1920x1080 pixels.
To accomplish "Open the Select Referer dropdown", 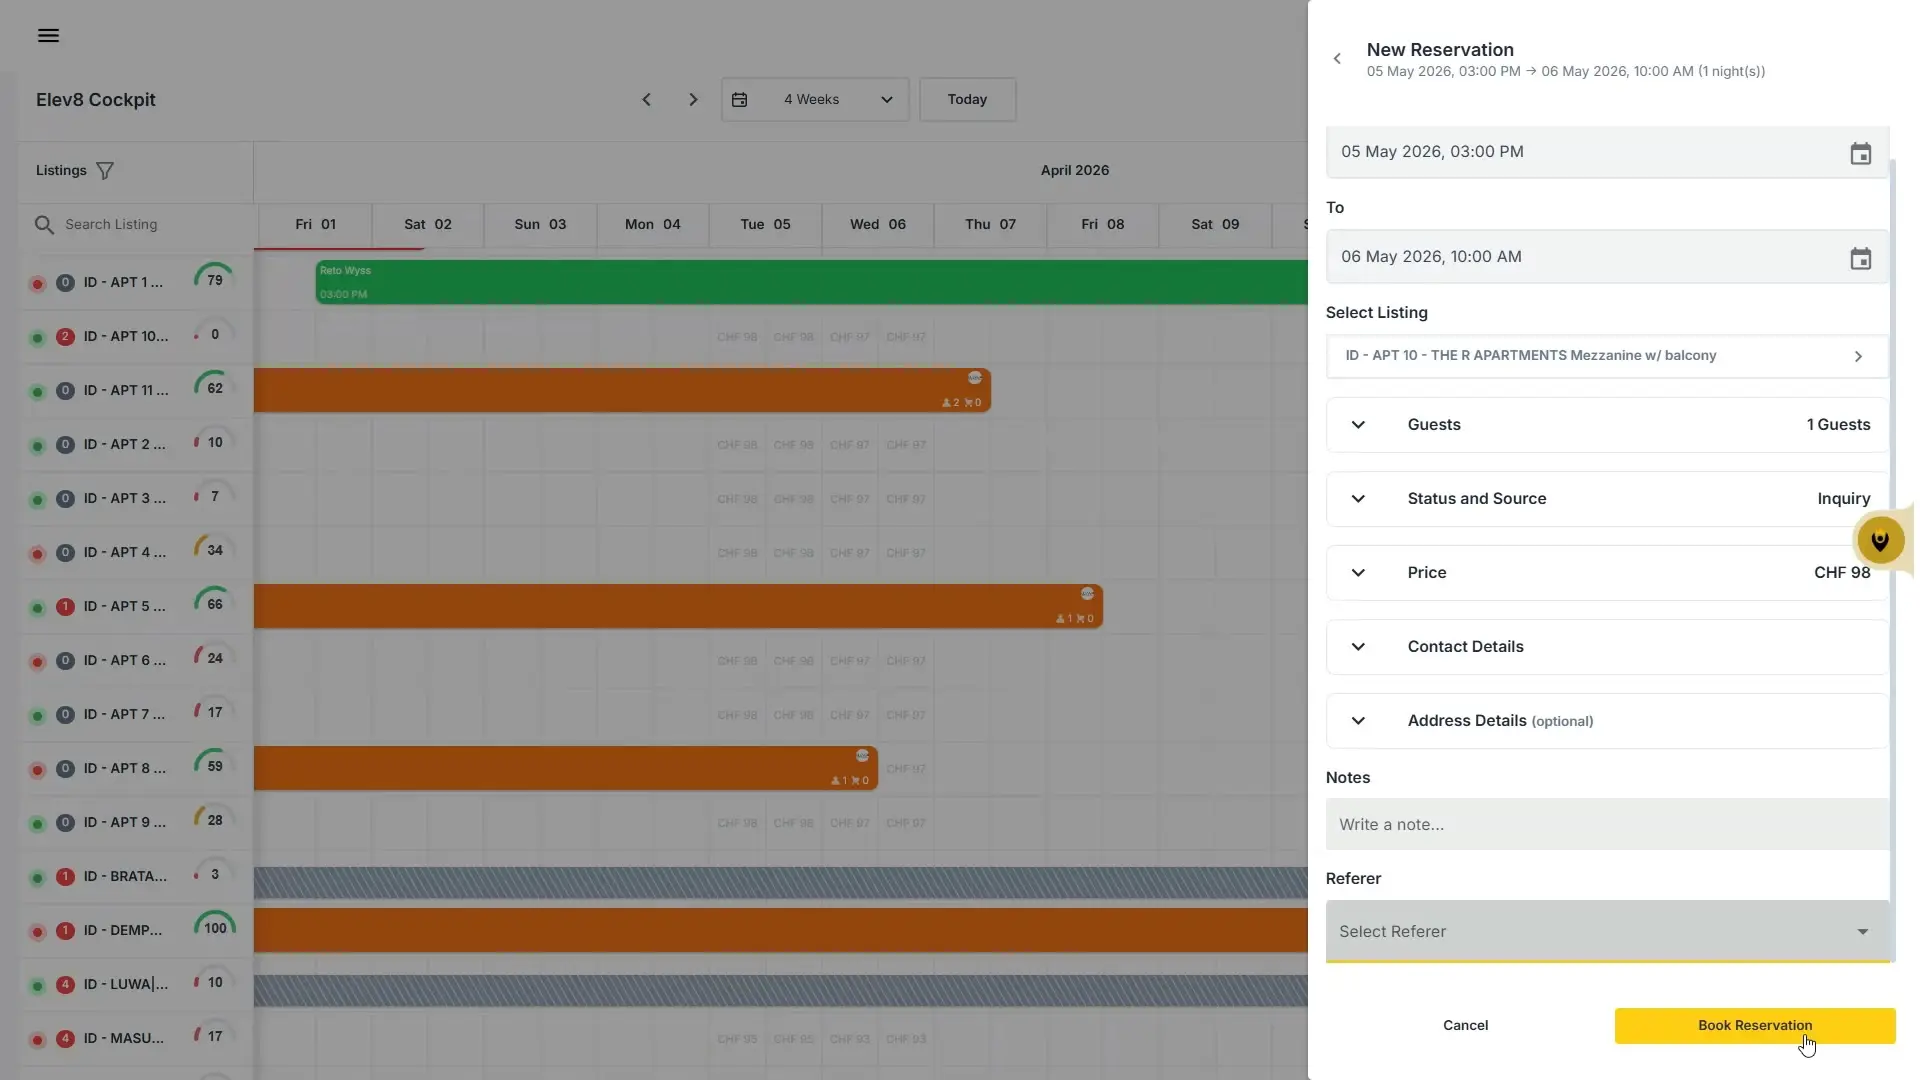I will pos(1606,931).
